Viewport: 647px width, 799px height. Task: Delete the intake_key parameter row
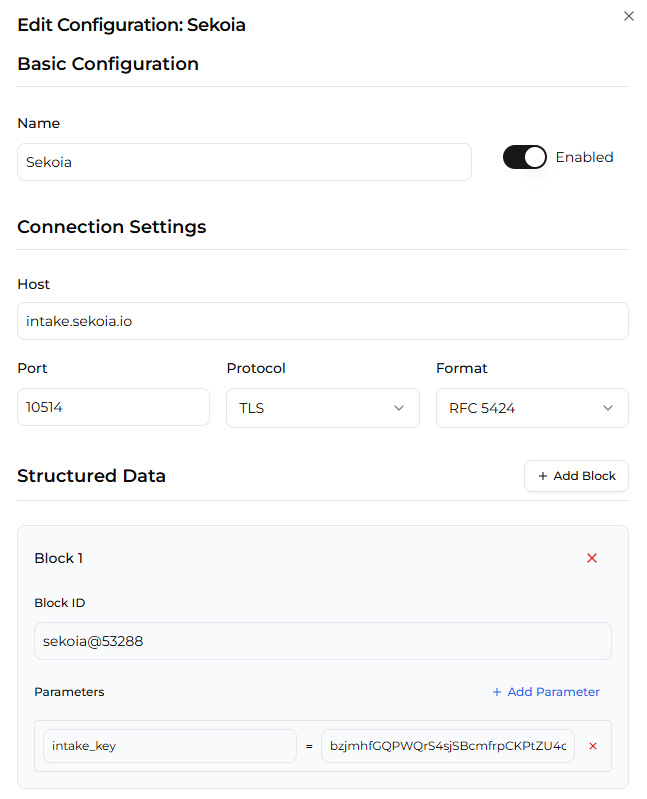(x=592, y=746)
